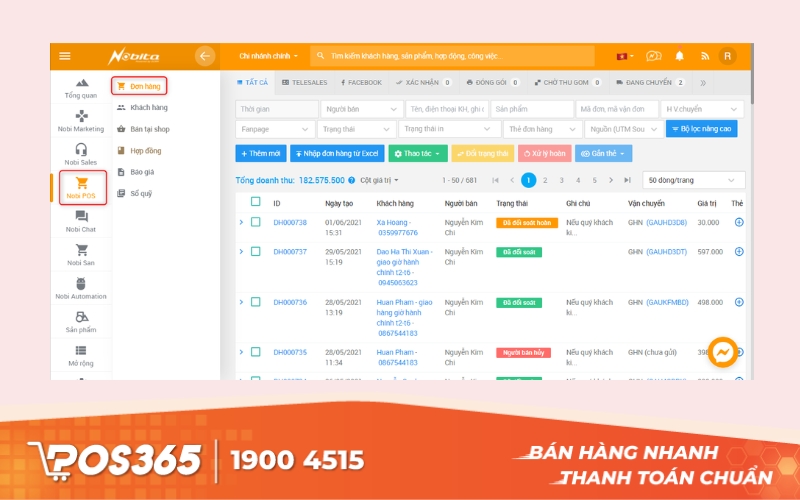800x500 pixels.
Task: Open Nobi Sales headset icon
Action: click(81, 149)
